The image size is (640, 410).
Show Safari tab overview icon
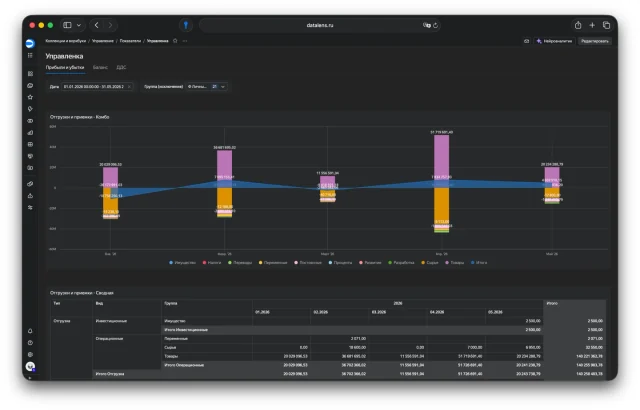point(607,25)
